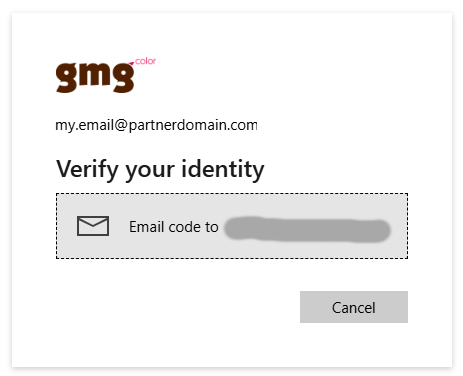Screen dimensions: 463x376
Task: Cancel the identity verification
Action: point(354,307)
